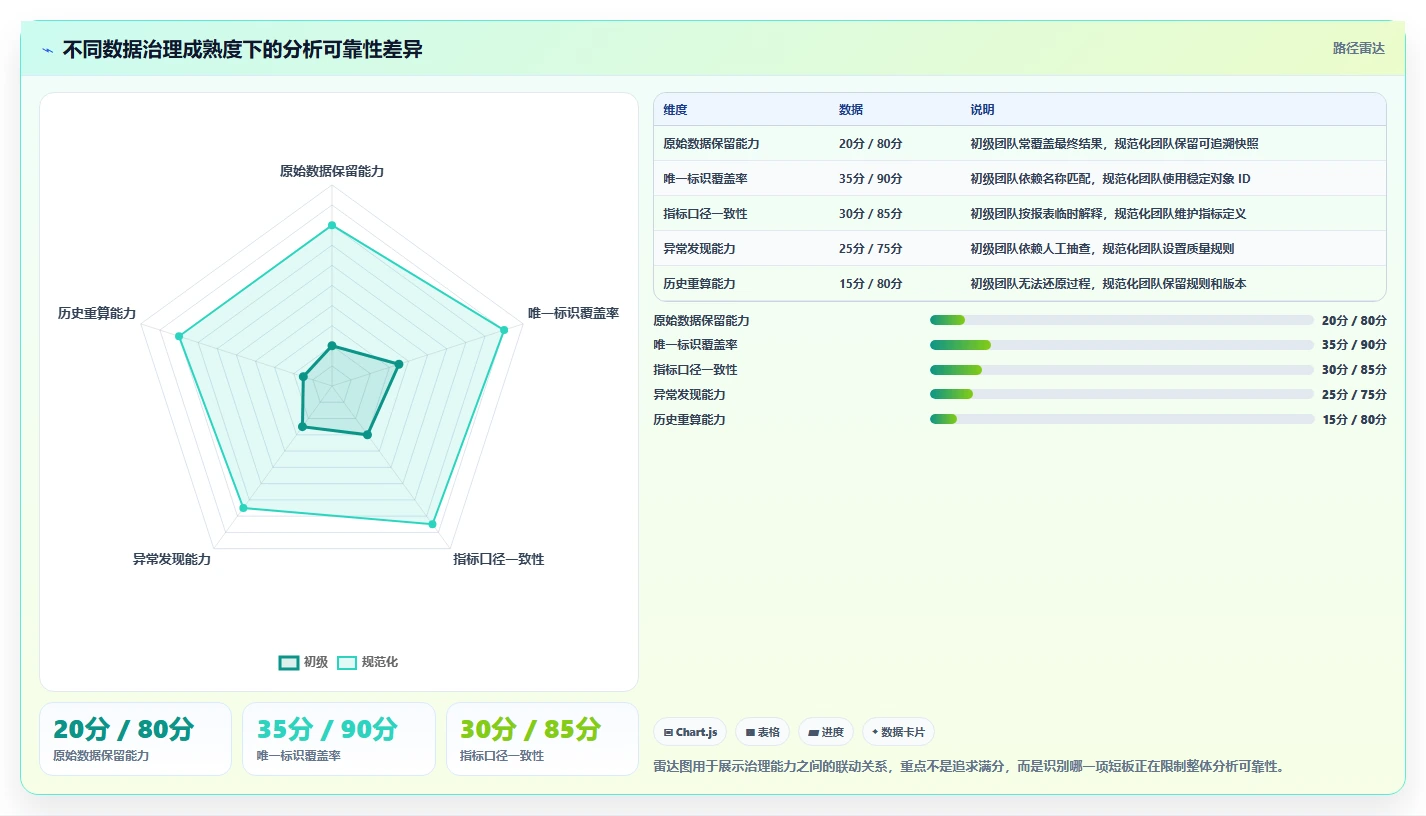The width and height of the screenshot is (1426, 816).
Task: Click 初级 data point on 历史重算能力 axis
Action: click(x=303, y=377)
